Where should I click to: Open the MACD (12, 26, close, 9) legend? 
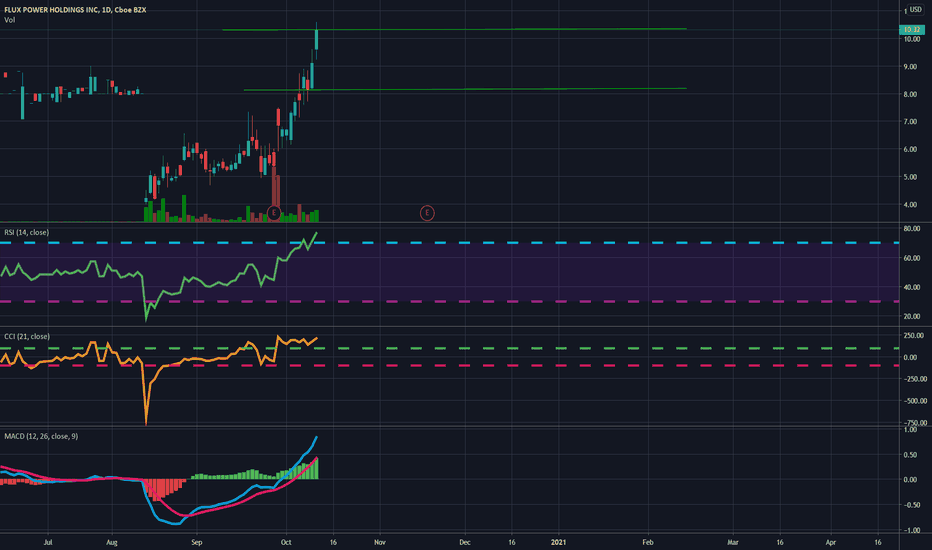pos(41,436)
